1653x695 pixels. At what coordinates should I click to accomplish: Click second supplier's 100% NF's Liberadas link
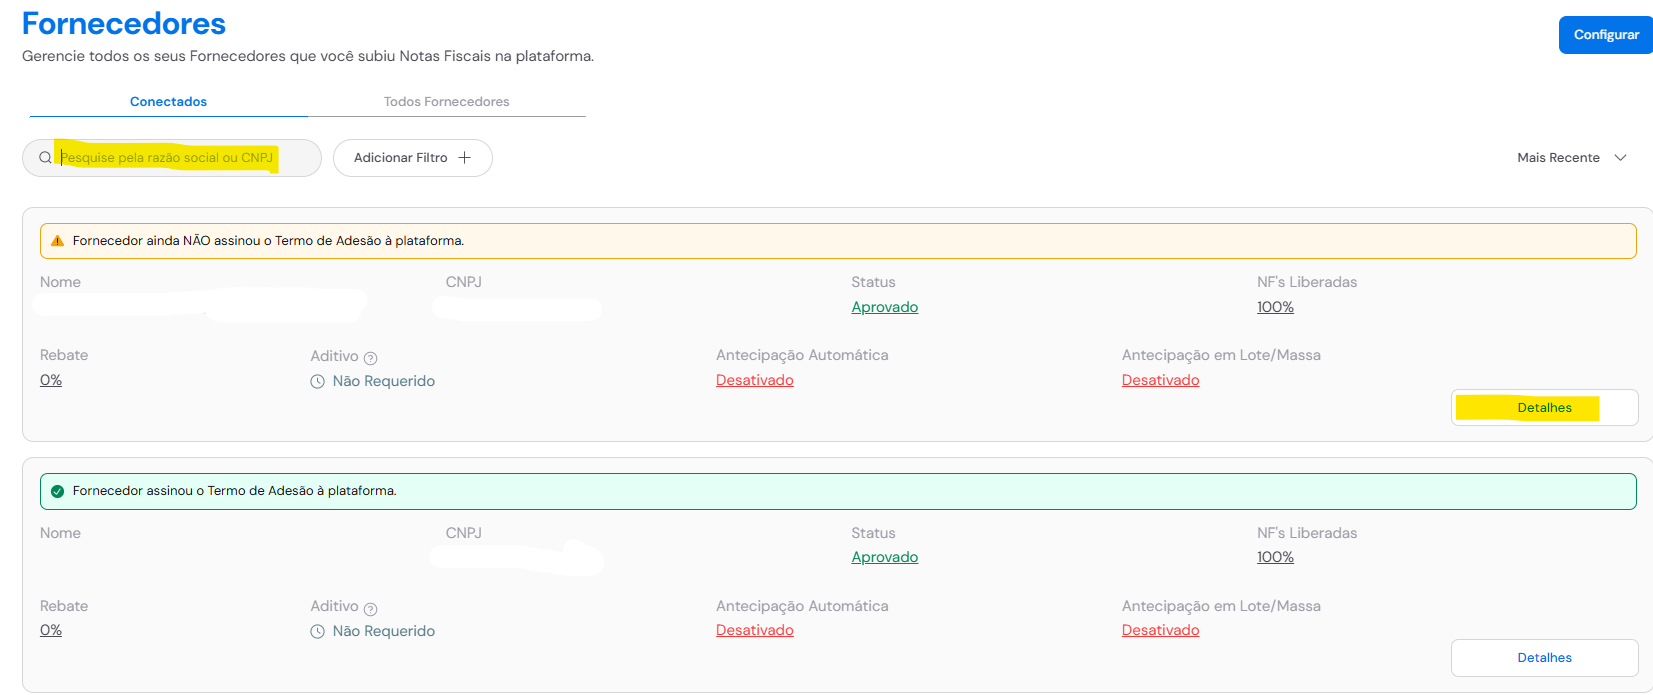click(x=1274, y=557)
